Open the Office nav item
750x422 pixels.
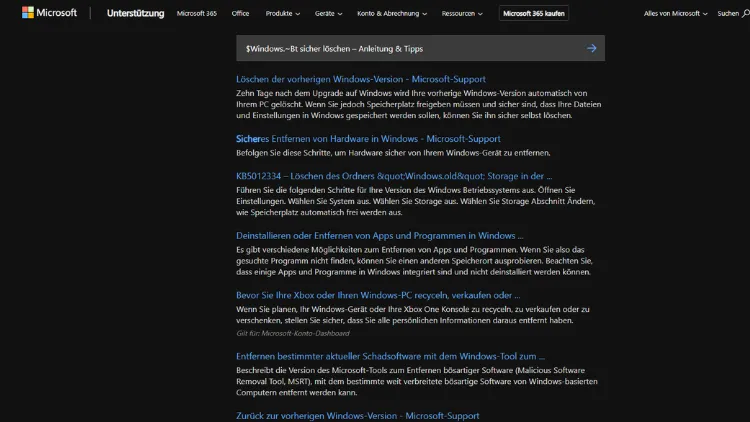tap(240, 13)
